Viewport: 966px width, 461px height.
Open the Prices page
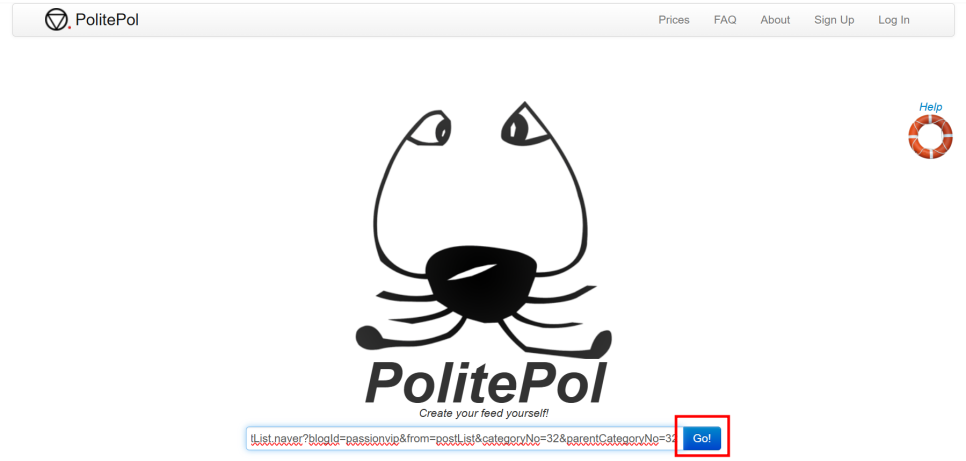click(674, 20)
